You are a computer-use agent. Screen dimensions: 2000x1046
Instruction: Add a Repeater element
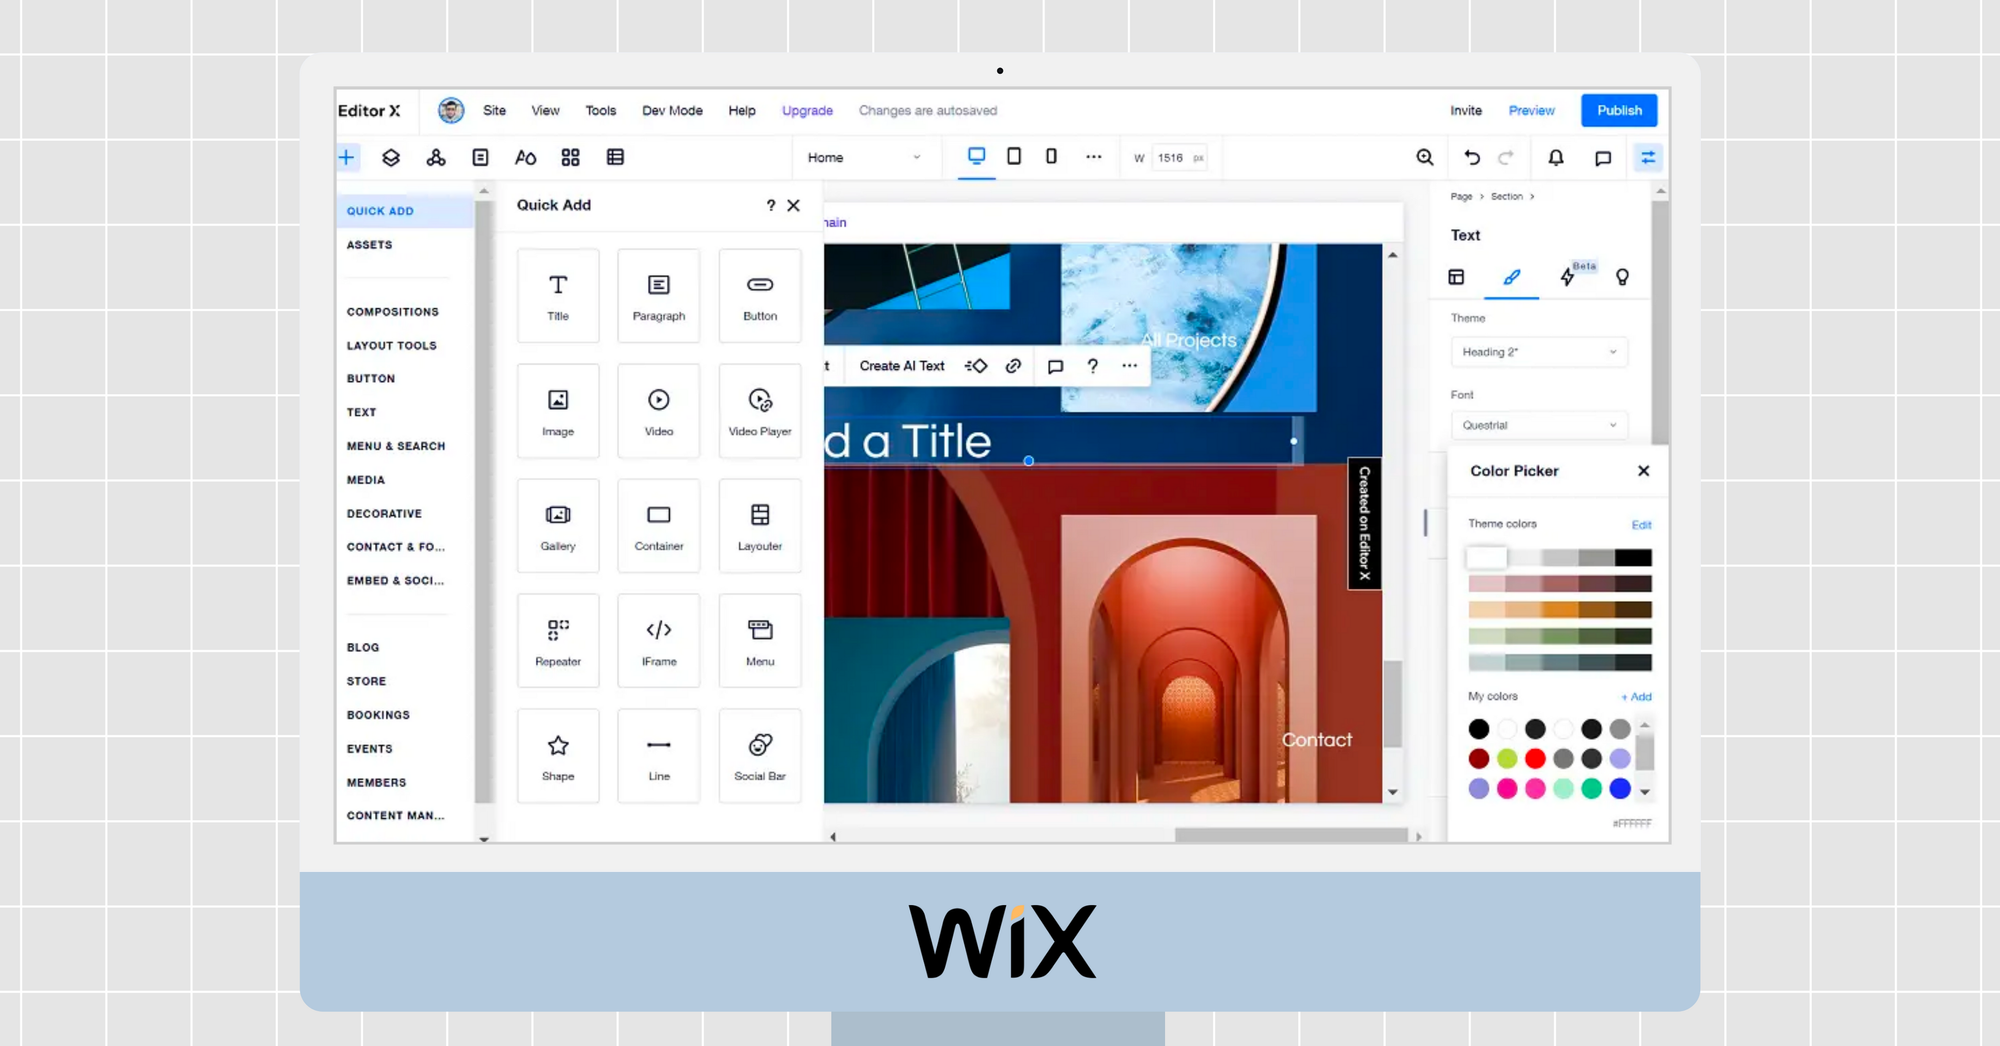(x=558, y=641)
